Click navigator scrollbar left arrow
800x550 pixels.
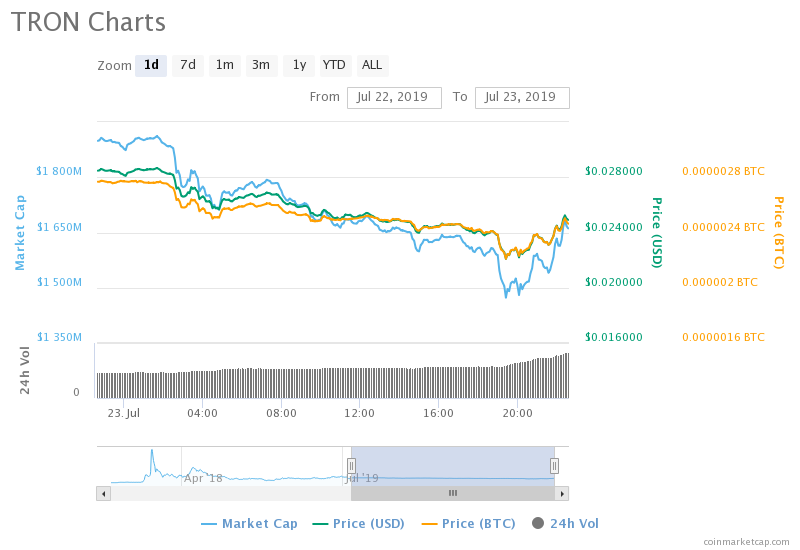[x=103, y=493]
